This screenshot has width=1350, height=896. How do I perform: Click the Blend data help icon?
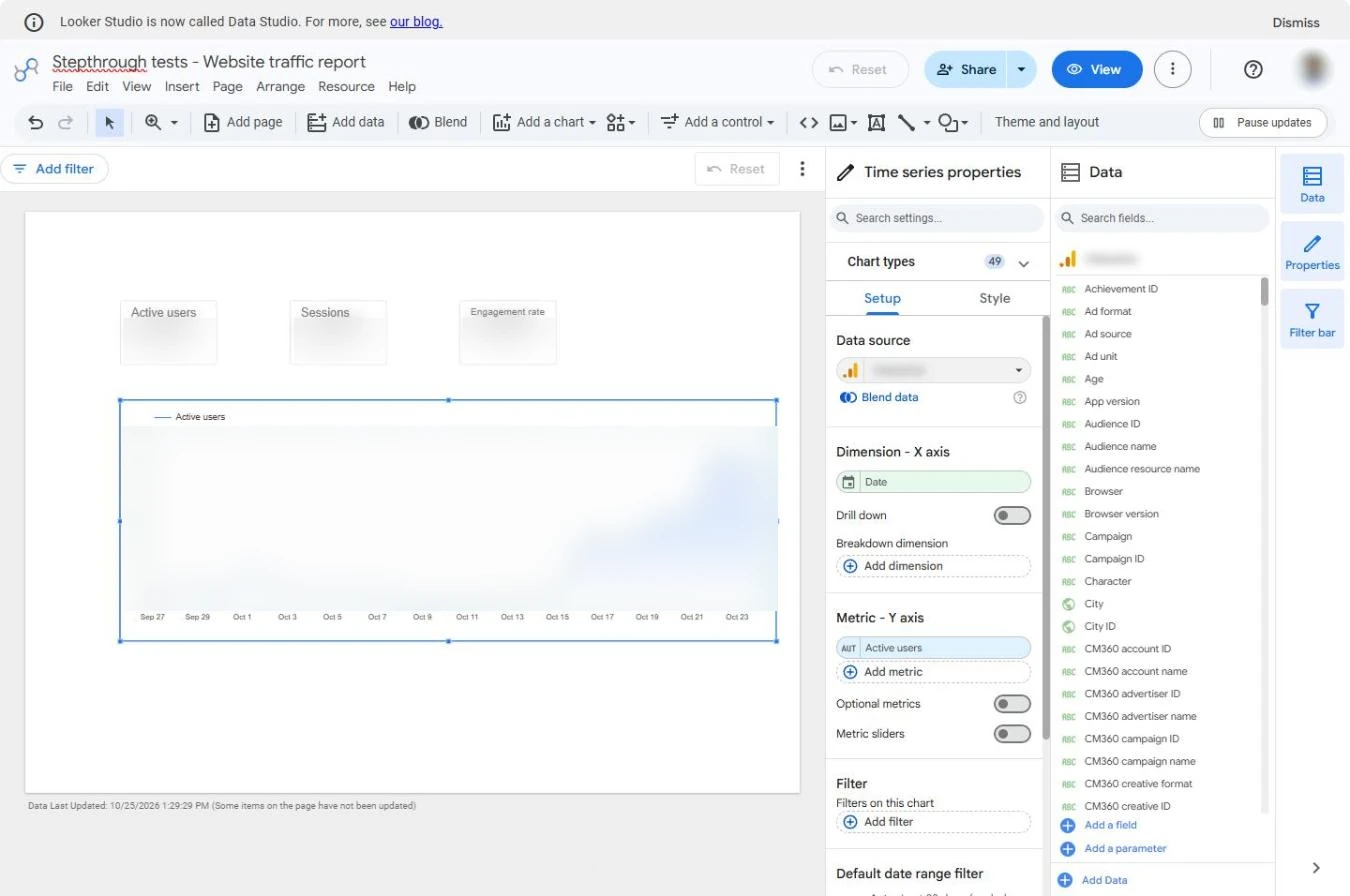point(1020,397)
